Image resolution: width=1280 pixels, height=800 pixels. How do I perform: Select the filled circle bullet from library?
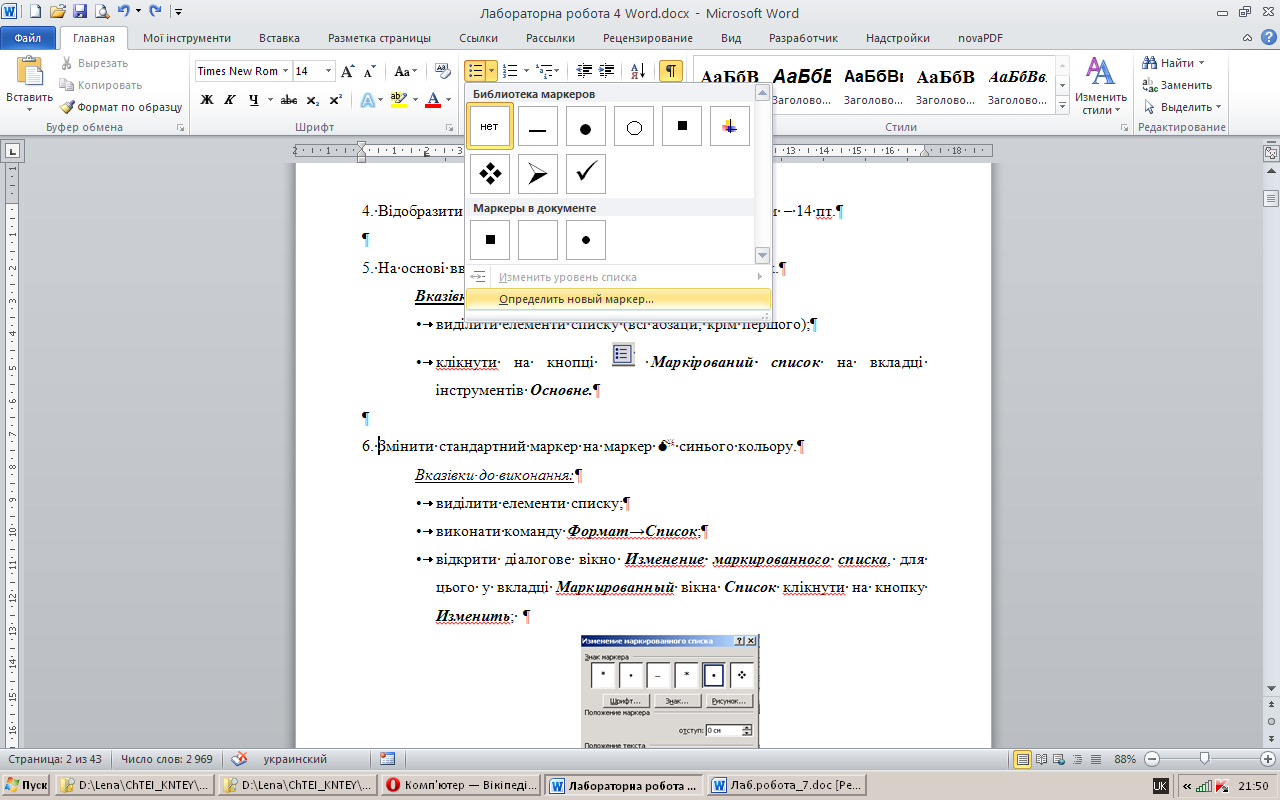pos(586,126)
